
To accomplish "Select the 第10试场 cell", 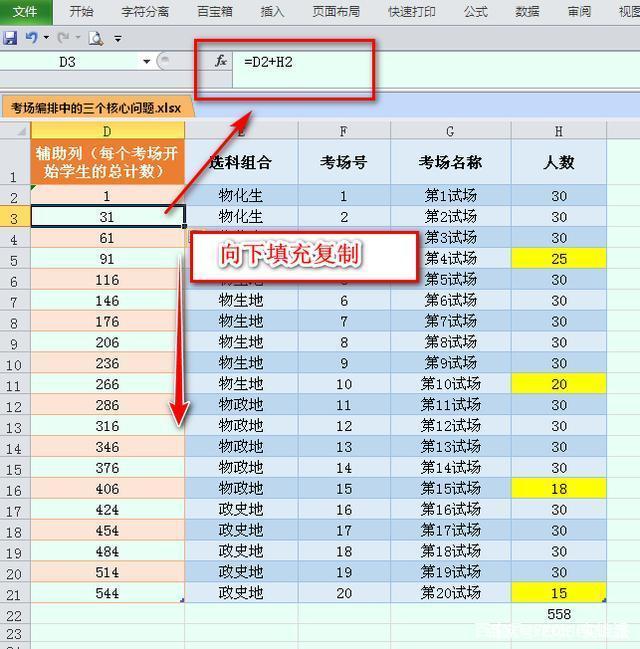I will coord(450,385).
